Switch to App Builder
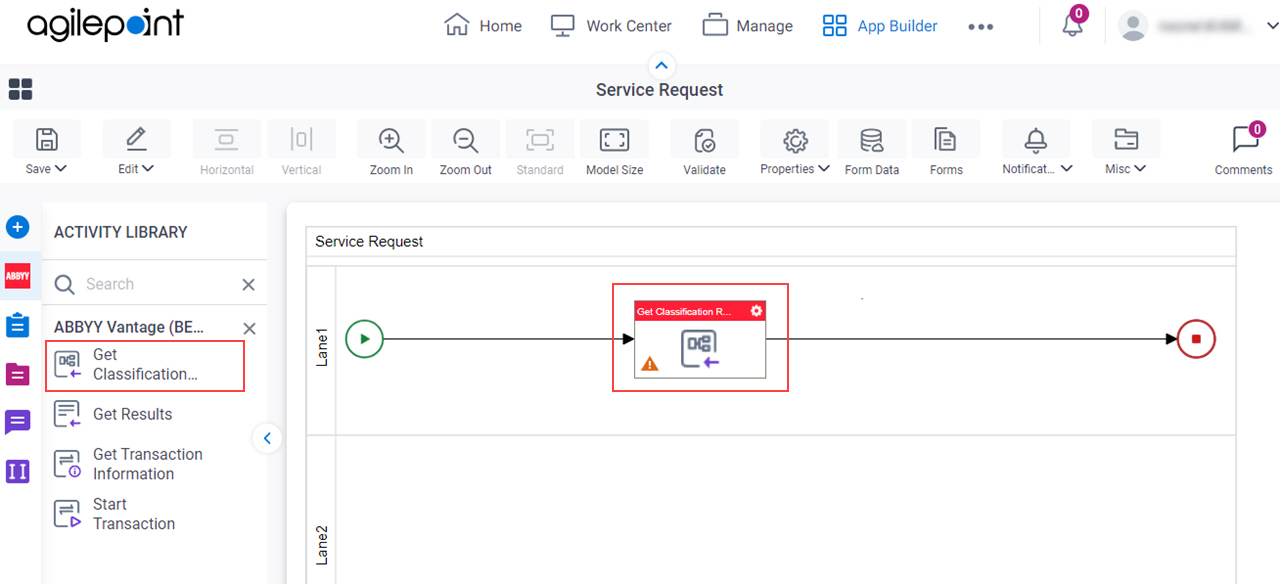Image resolution: width=1280 pixels, height=584 pixels. tap(880, 26)
